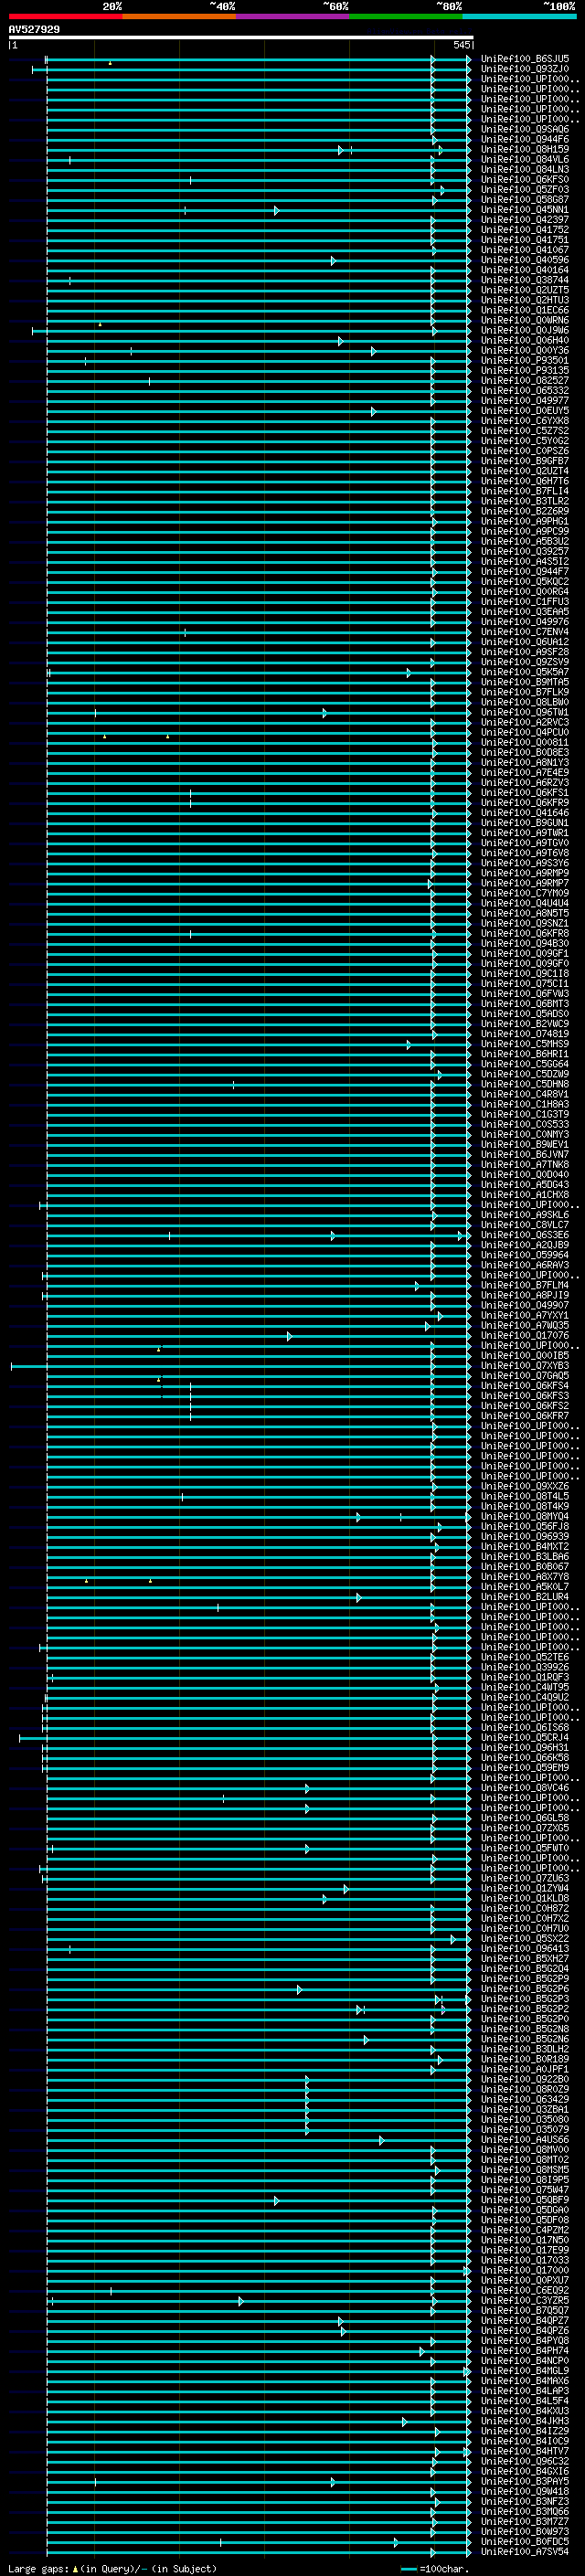View the last hit UniRef100_A7SV54
585x2576 pixels.
(x=525, y=2551)
